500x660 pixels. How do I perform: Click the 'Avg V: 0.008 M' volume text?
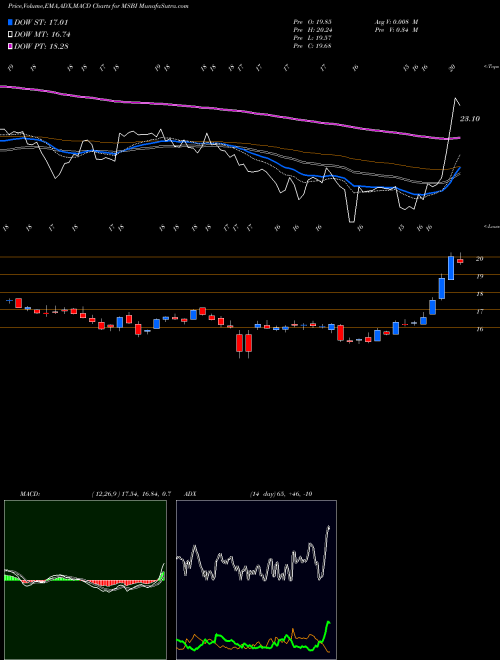click(396, 22)
